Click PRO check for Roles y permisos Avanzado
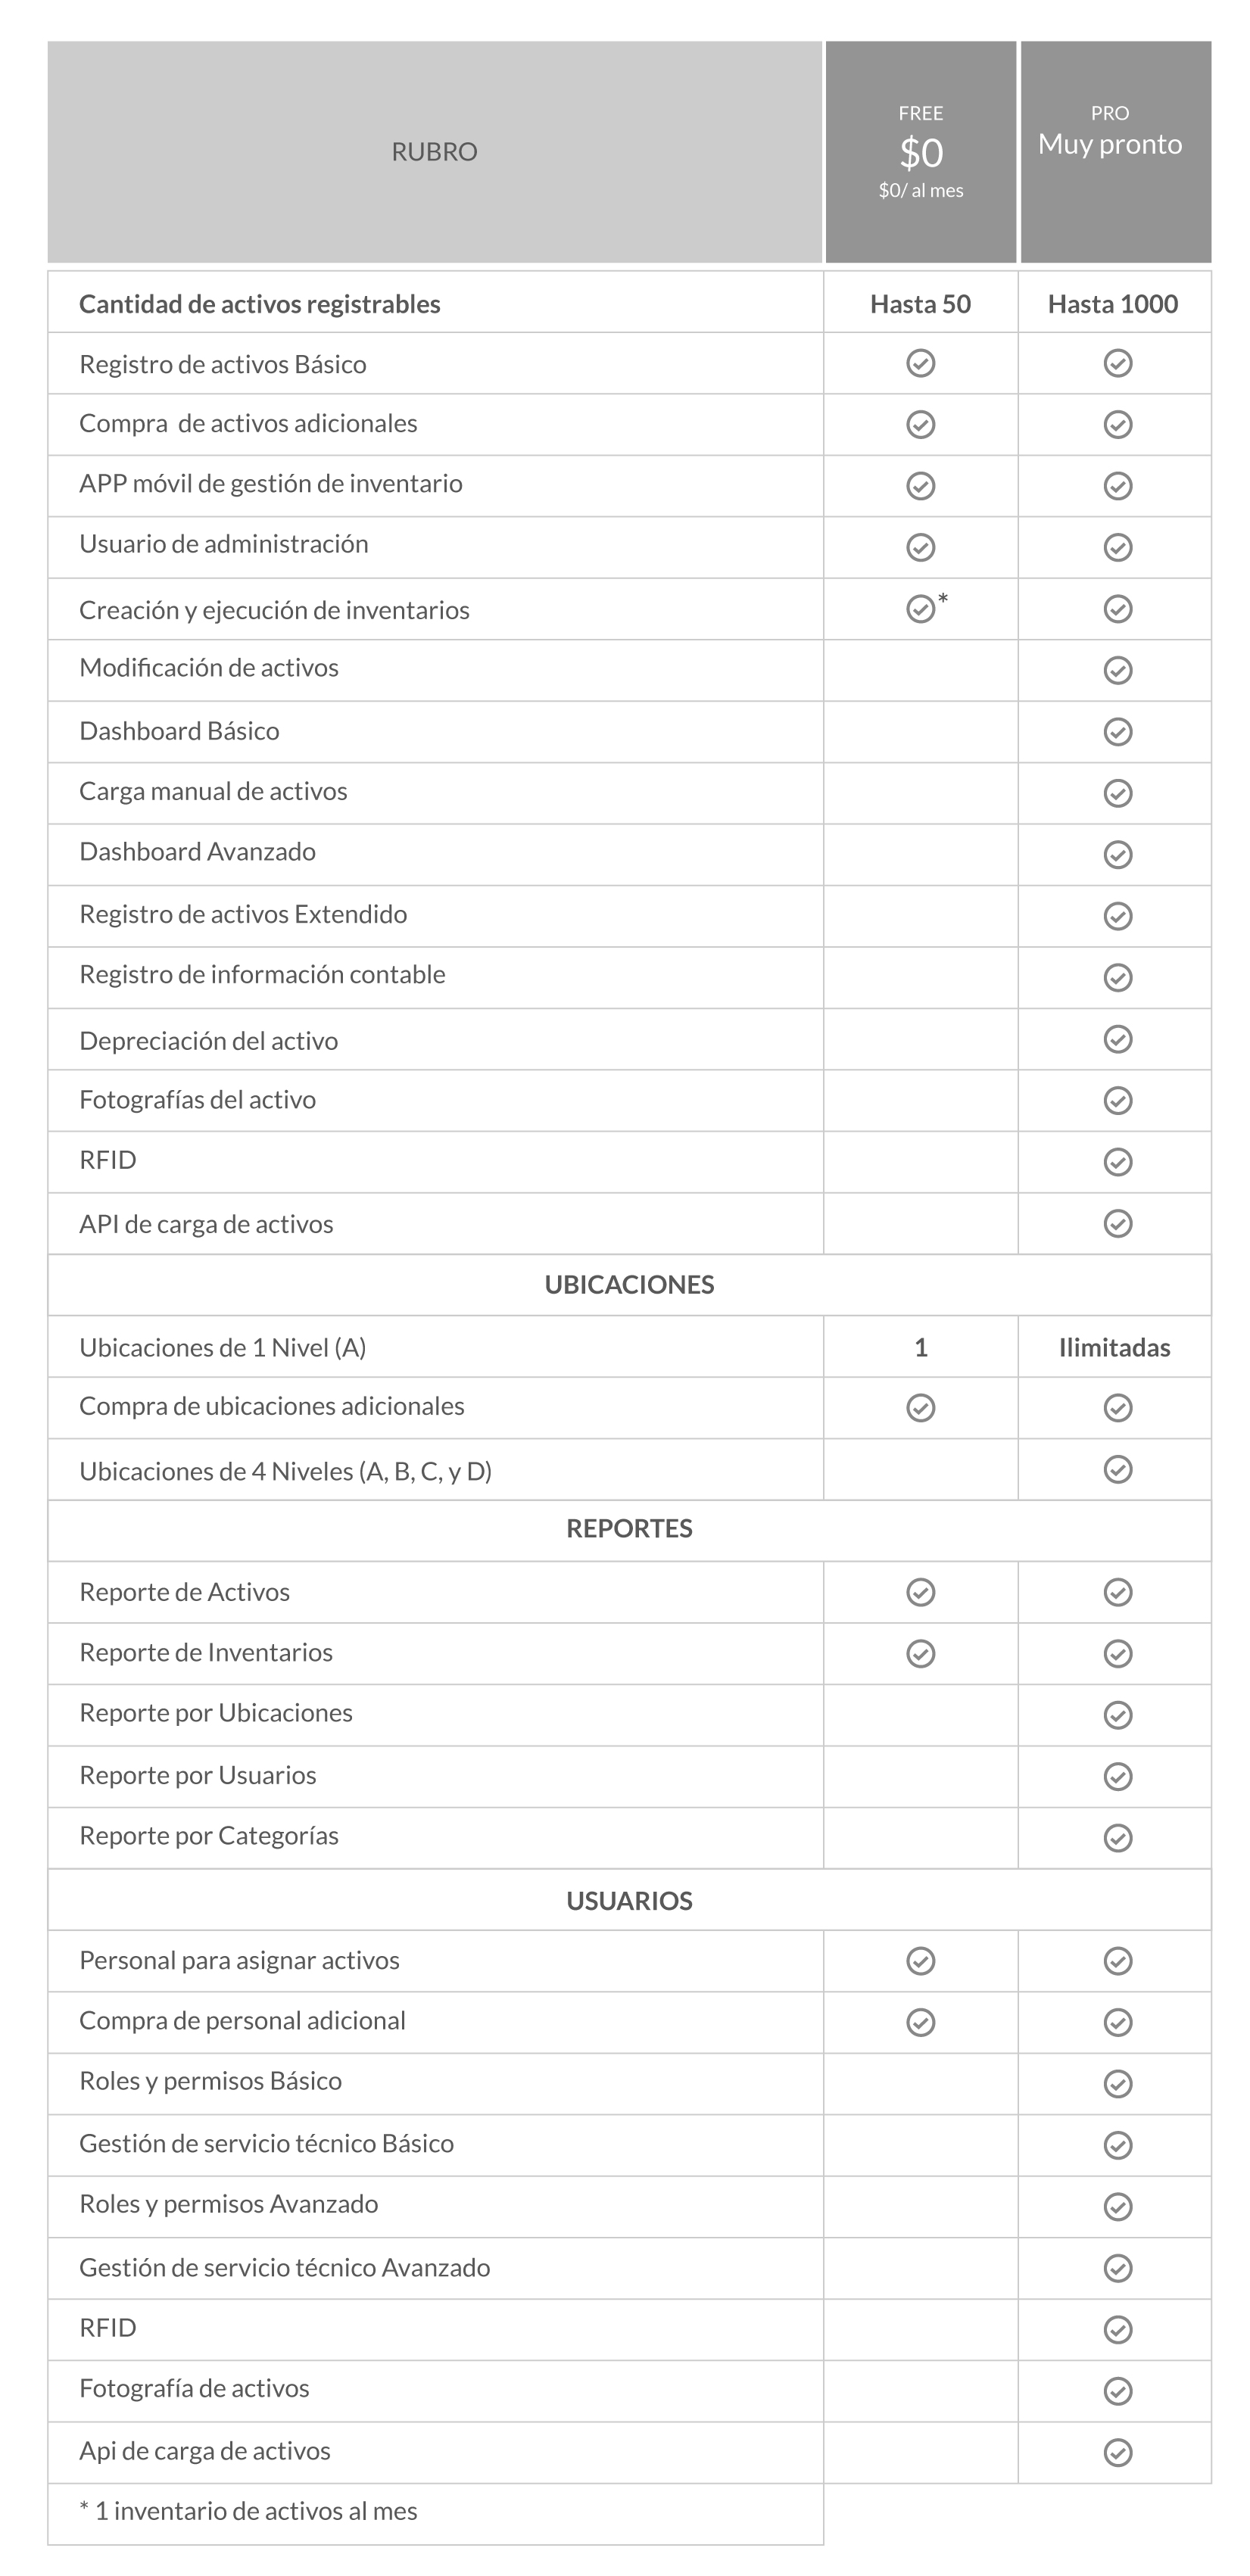This screenshot has height=2576, width=1250. (1117, 2207)
